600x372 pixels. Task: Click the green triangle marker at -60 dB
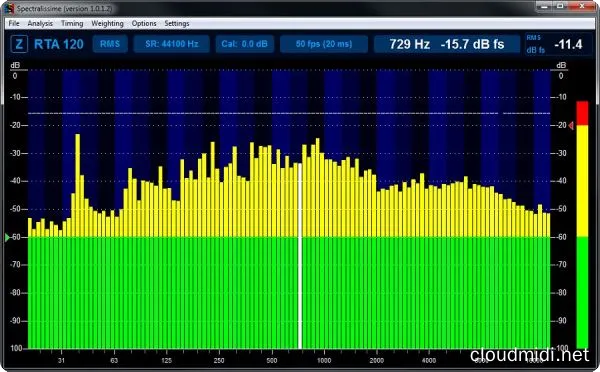(7, 238)
